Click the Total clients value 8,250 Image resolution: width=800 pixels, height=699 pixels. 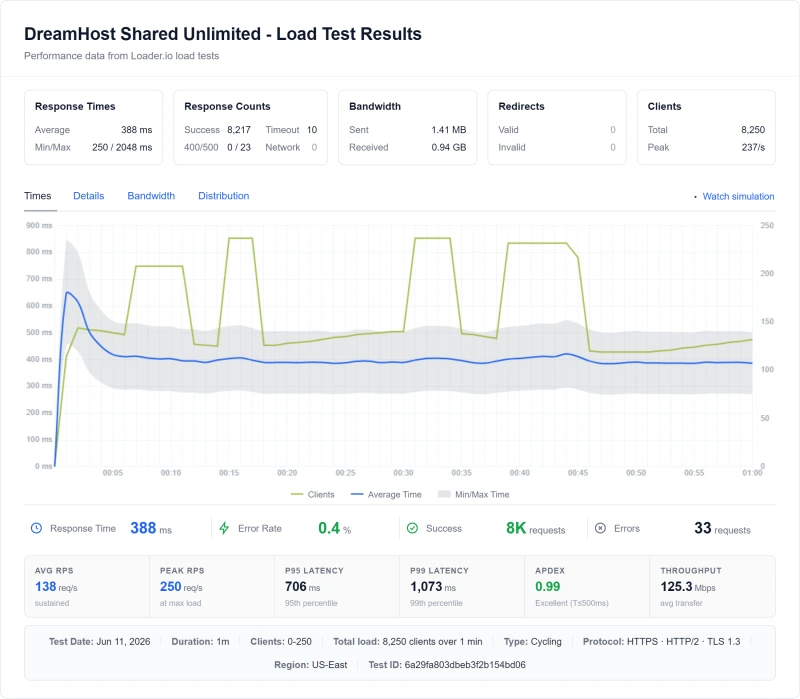coord(753,130)
